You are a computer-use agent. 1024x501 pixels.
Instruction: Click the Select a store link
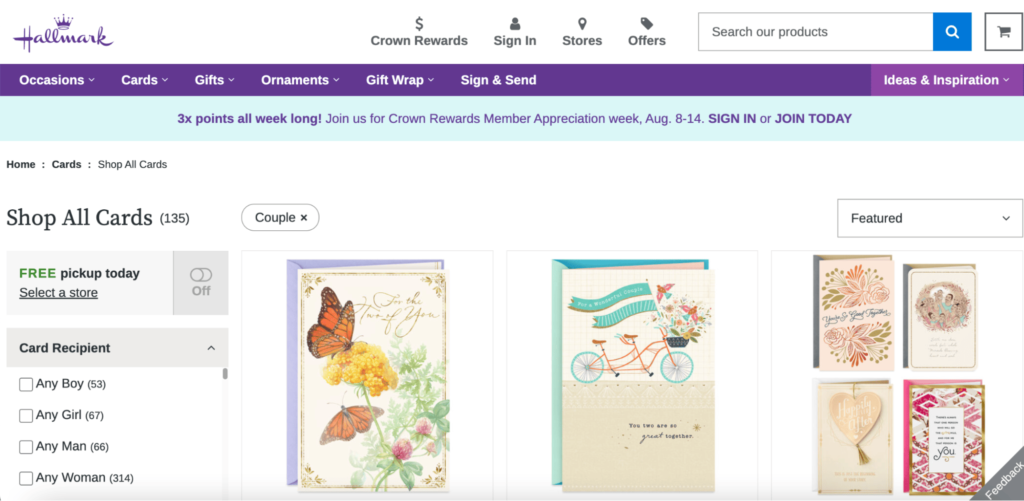coord(58,292)
